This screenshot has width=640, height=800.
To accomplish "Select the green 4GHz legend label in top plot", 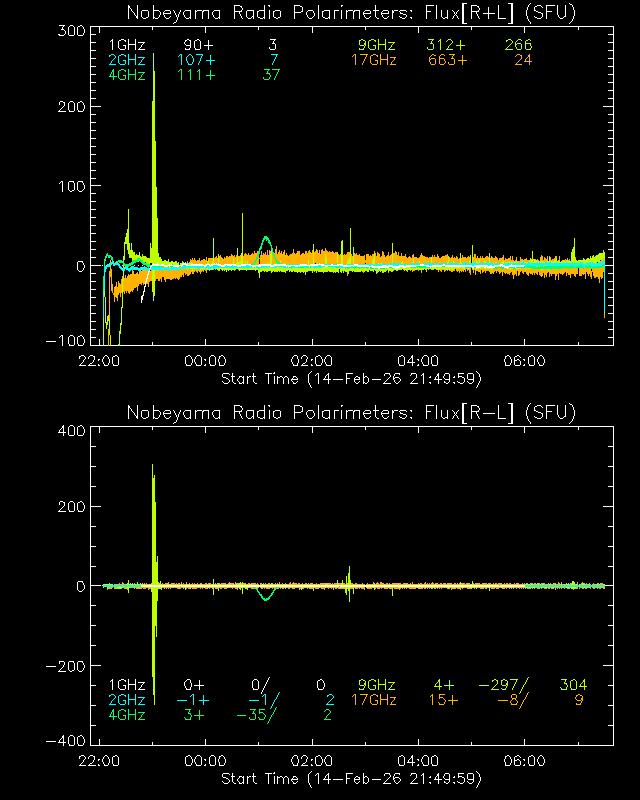I will point(126,75).
